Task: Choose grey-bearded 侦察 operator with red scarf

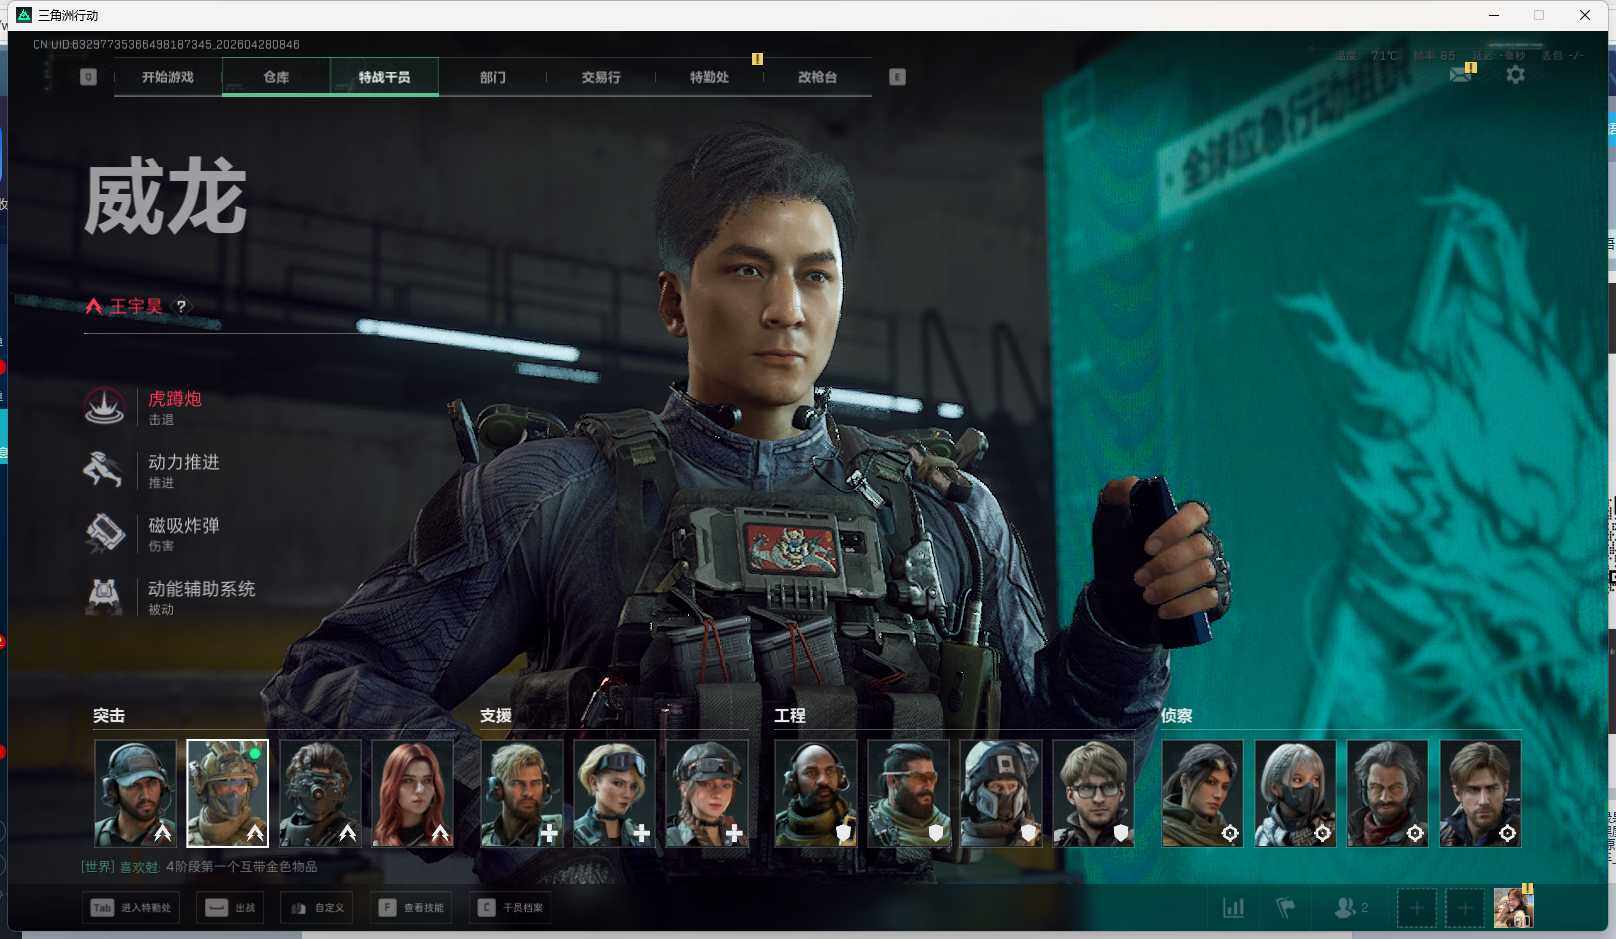Action: [1387, 793]
